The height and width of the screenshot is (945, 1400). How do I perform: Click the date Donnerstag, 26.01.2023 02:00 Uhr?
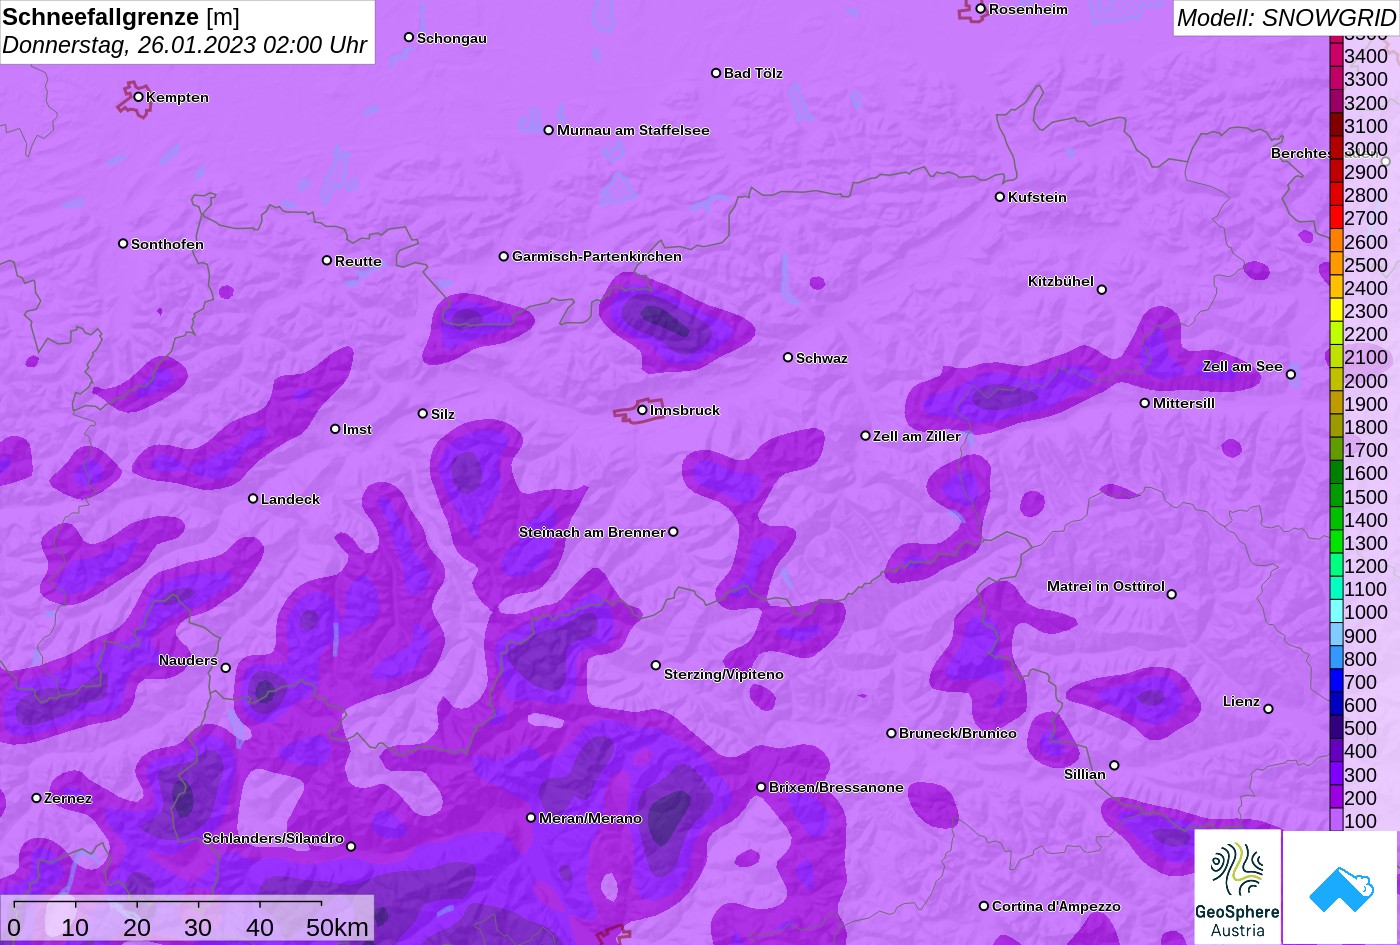point(185,46)
